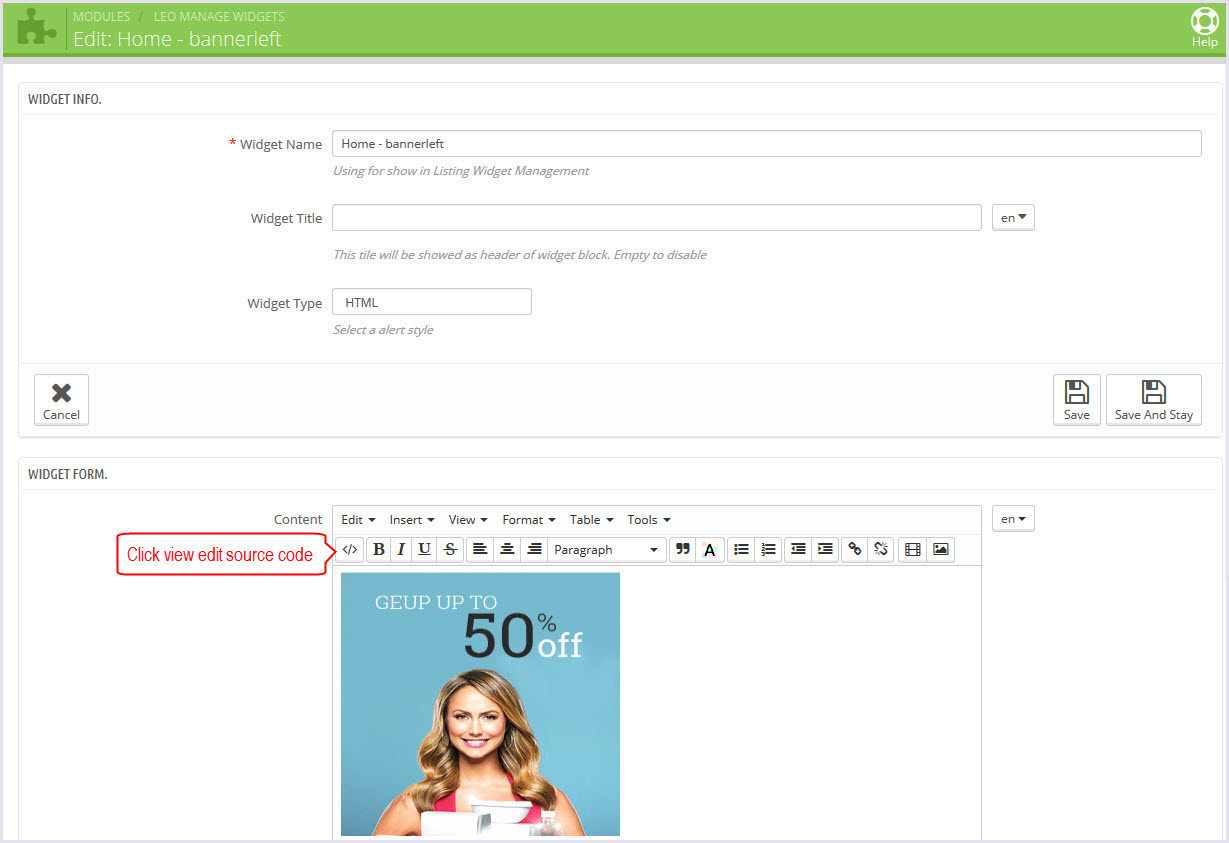Go to Leo Manage Widgets breadcrumb
This screenshot has width=1229, height=843.
[219, 17]
